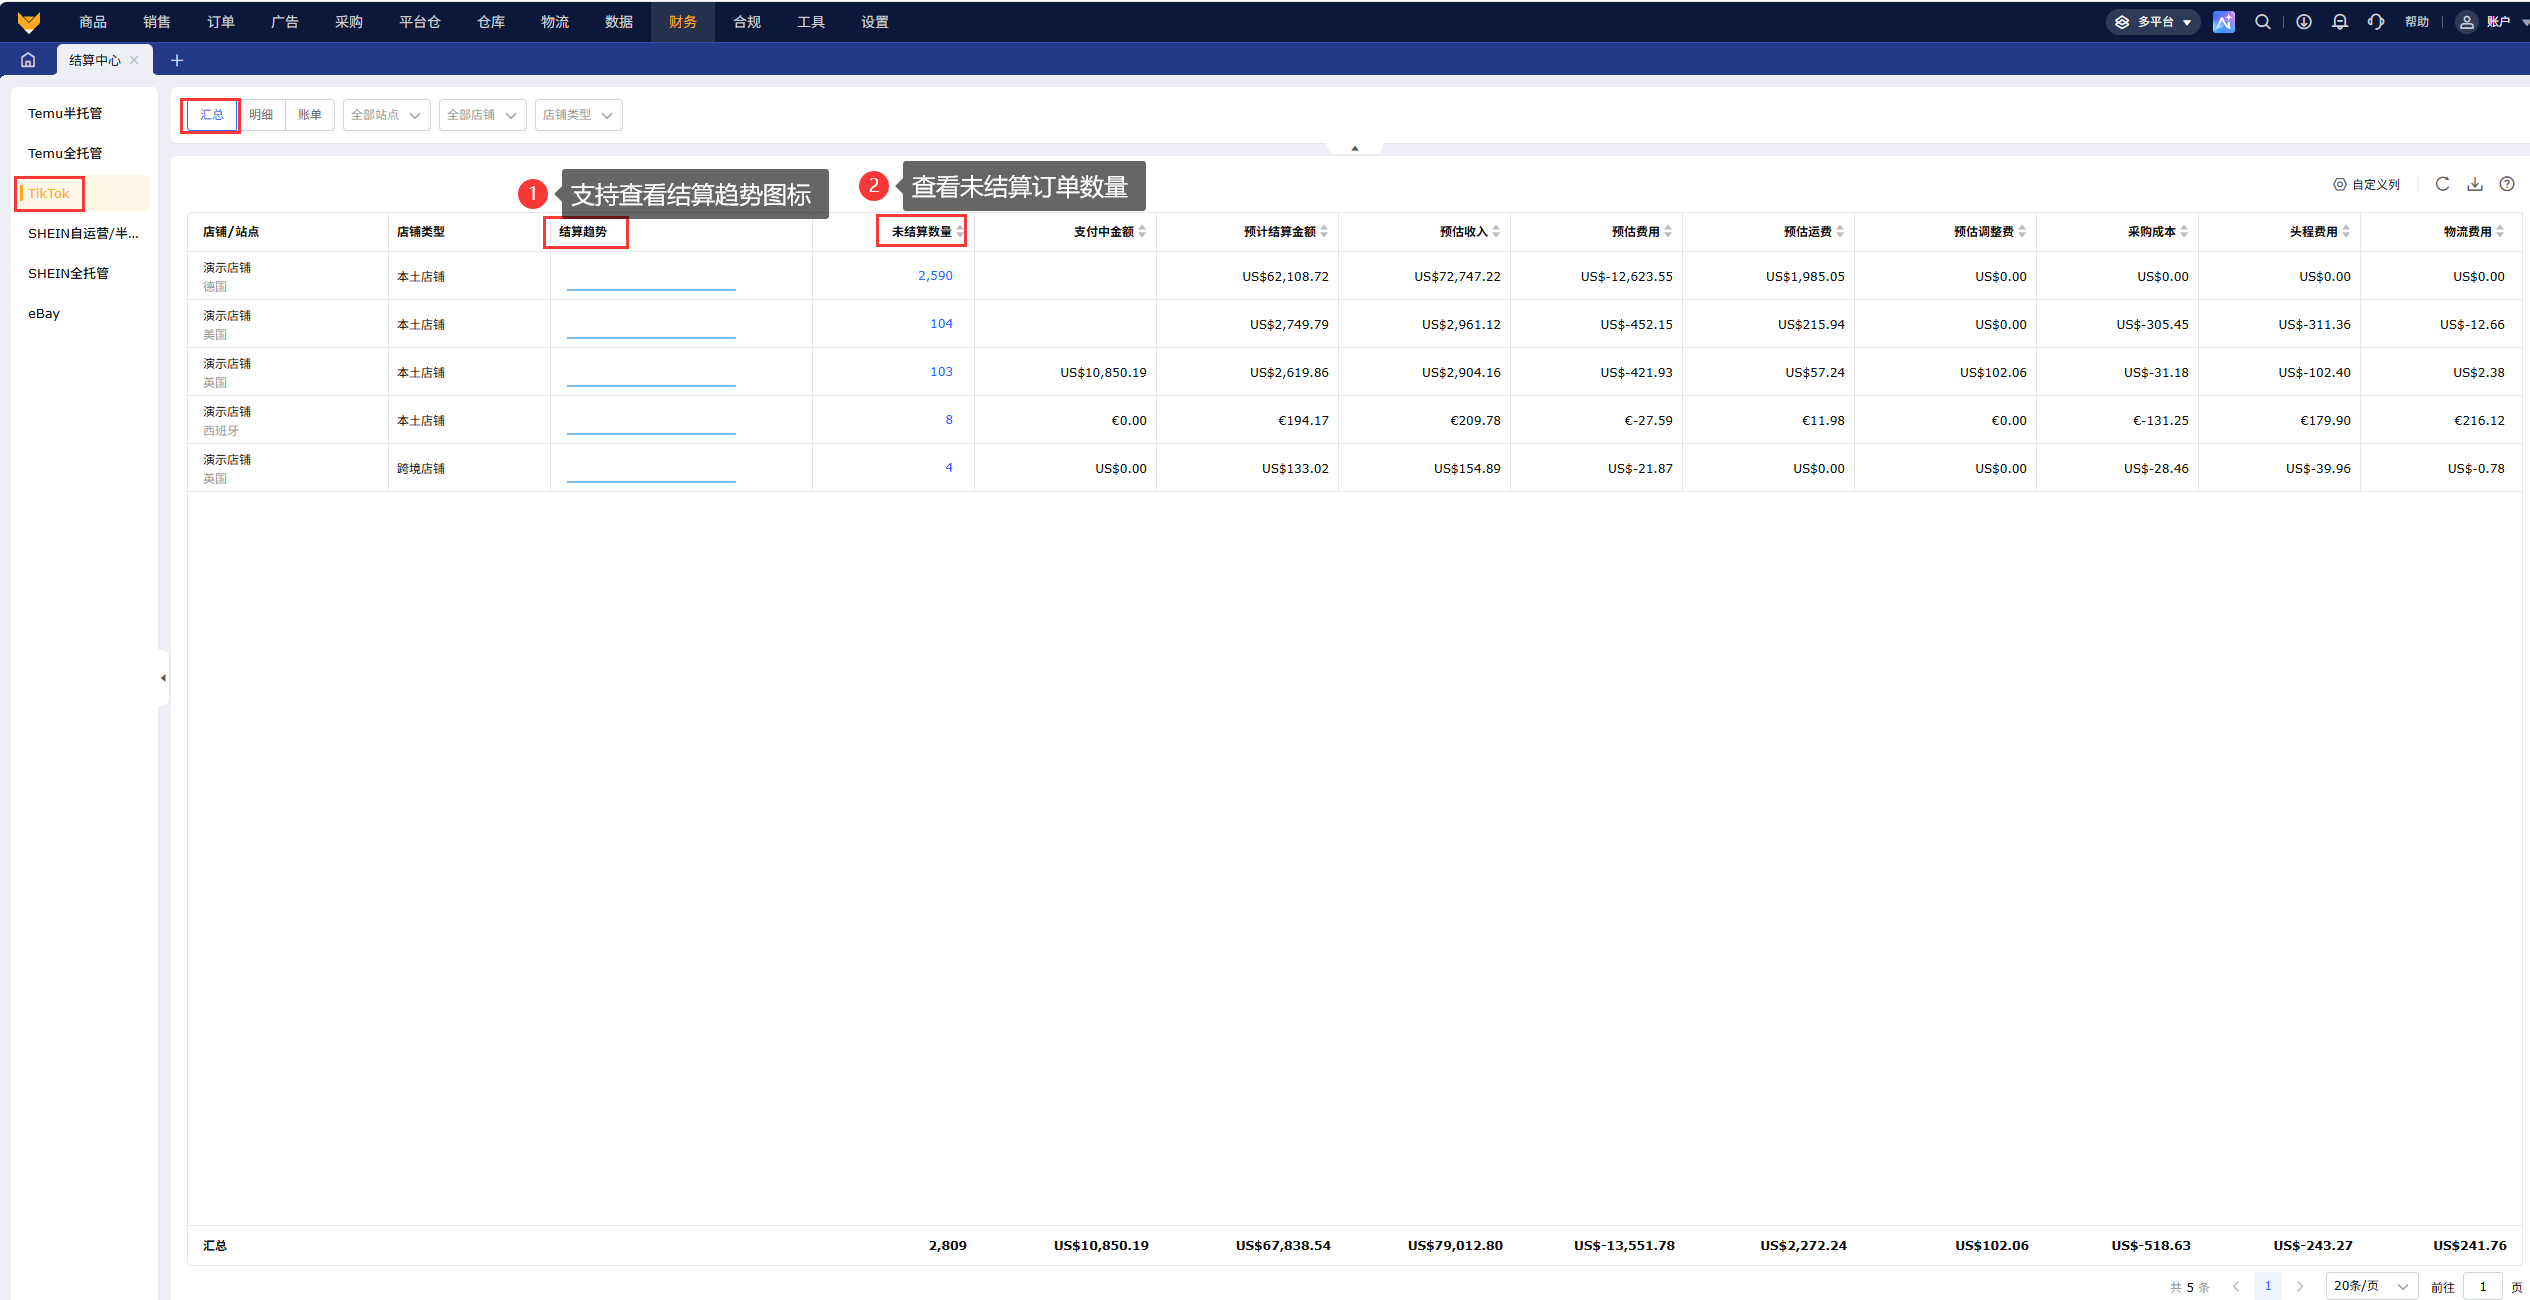This screenshot has height=1300, width=2530.
Task: Open 商品 top menu
Action: coord(93,22)
